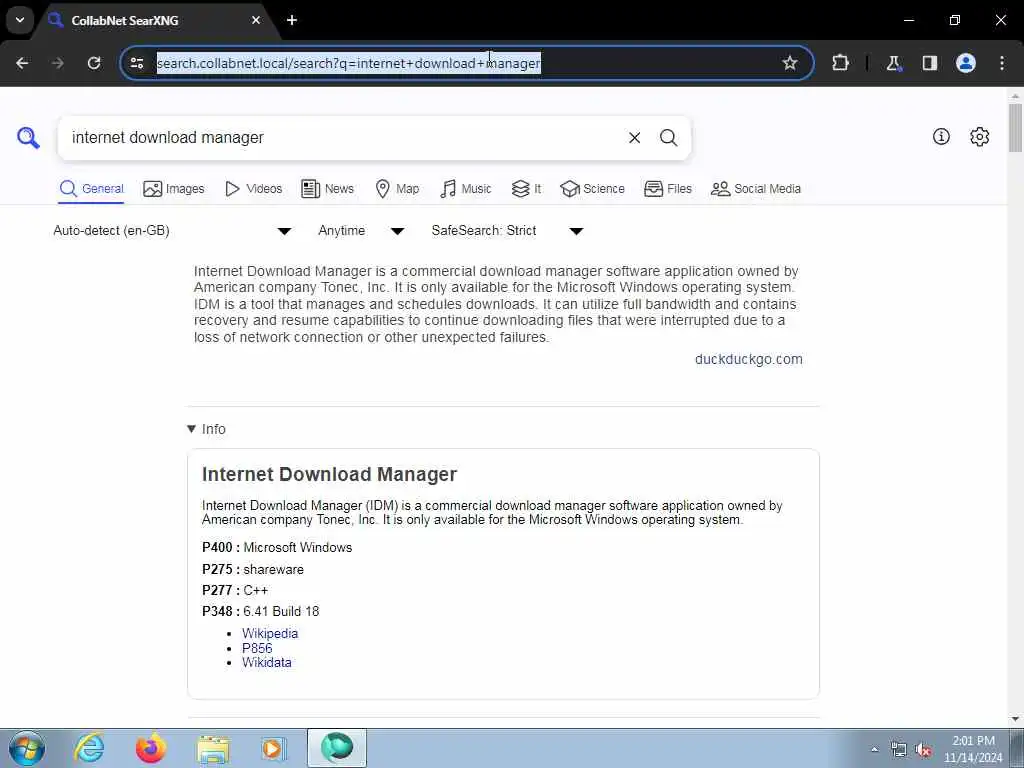This screenshot has width=1024, height=768.
Task: Switch to Music category
Action: [x=466, y=189]
